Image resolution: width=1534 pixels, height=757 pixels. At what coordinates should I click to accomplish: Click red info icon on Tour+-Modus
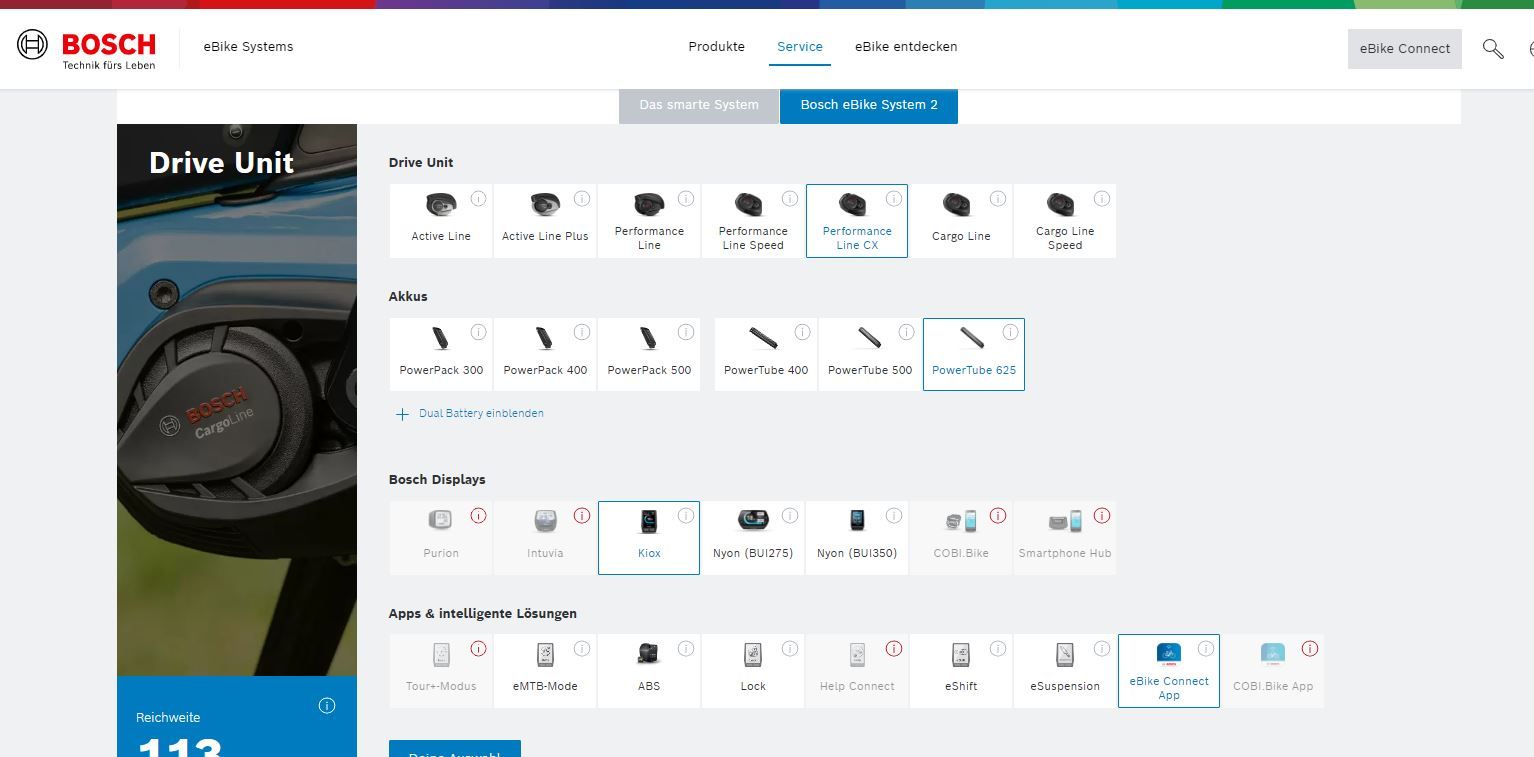tap(478, 648)
